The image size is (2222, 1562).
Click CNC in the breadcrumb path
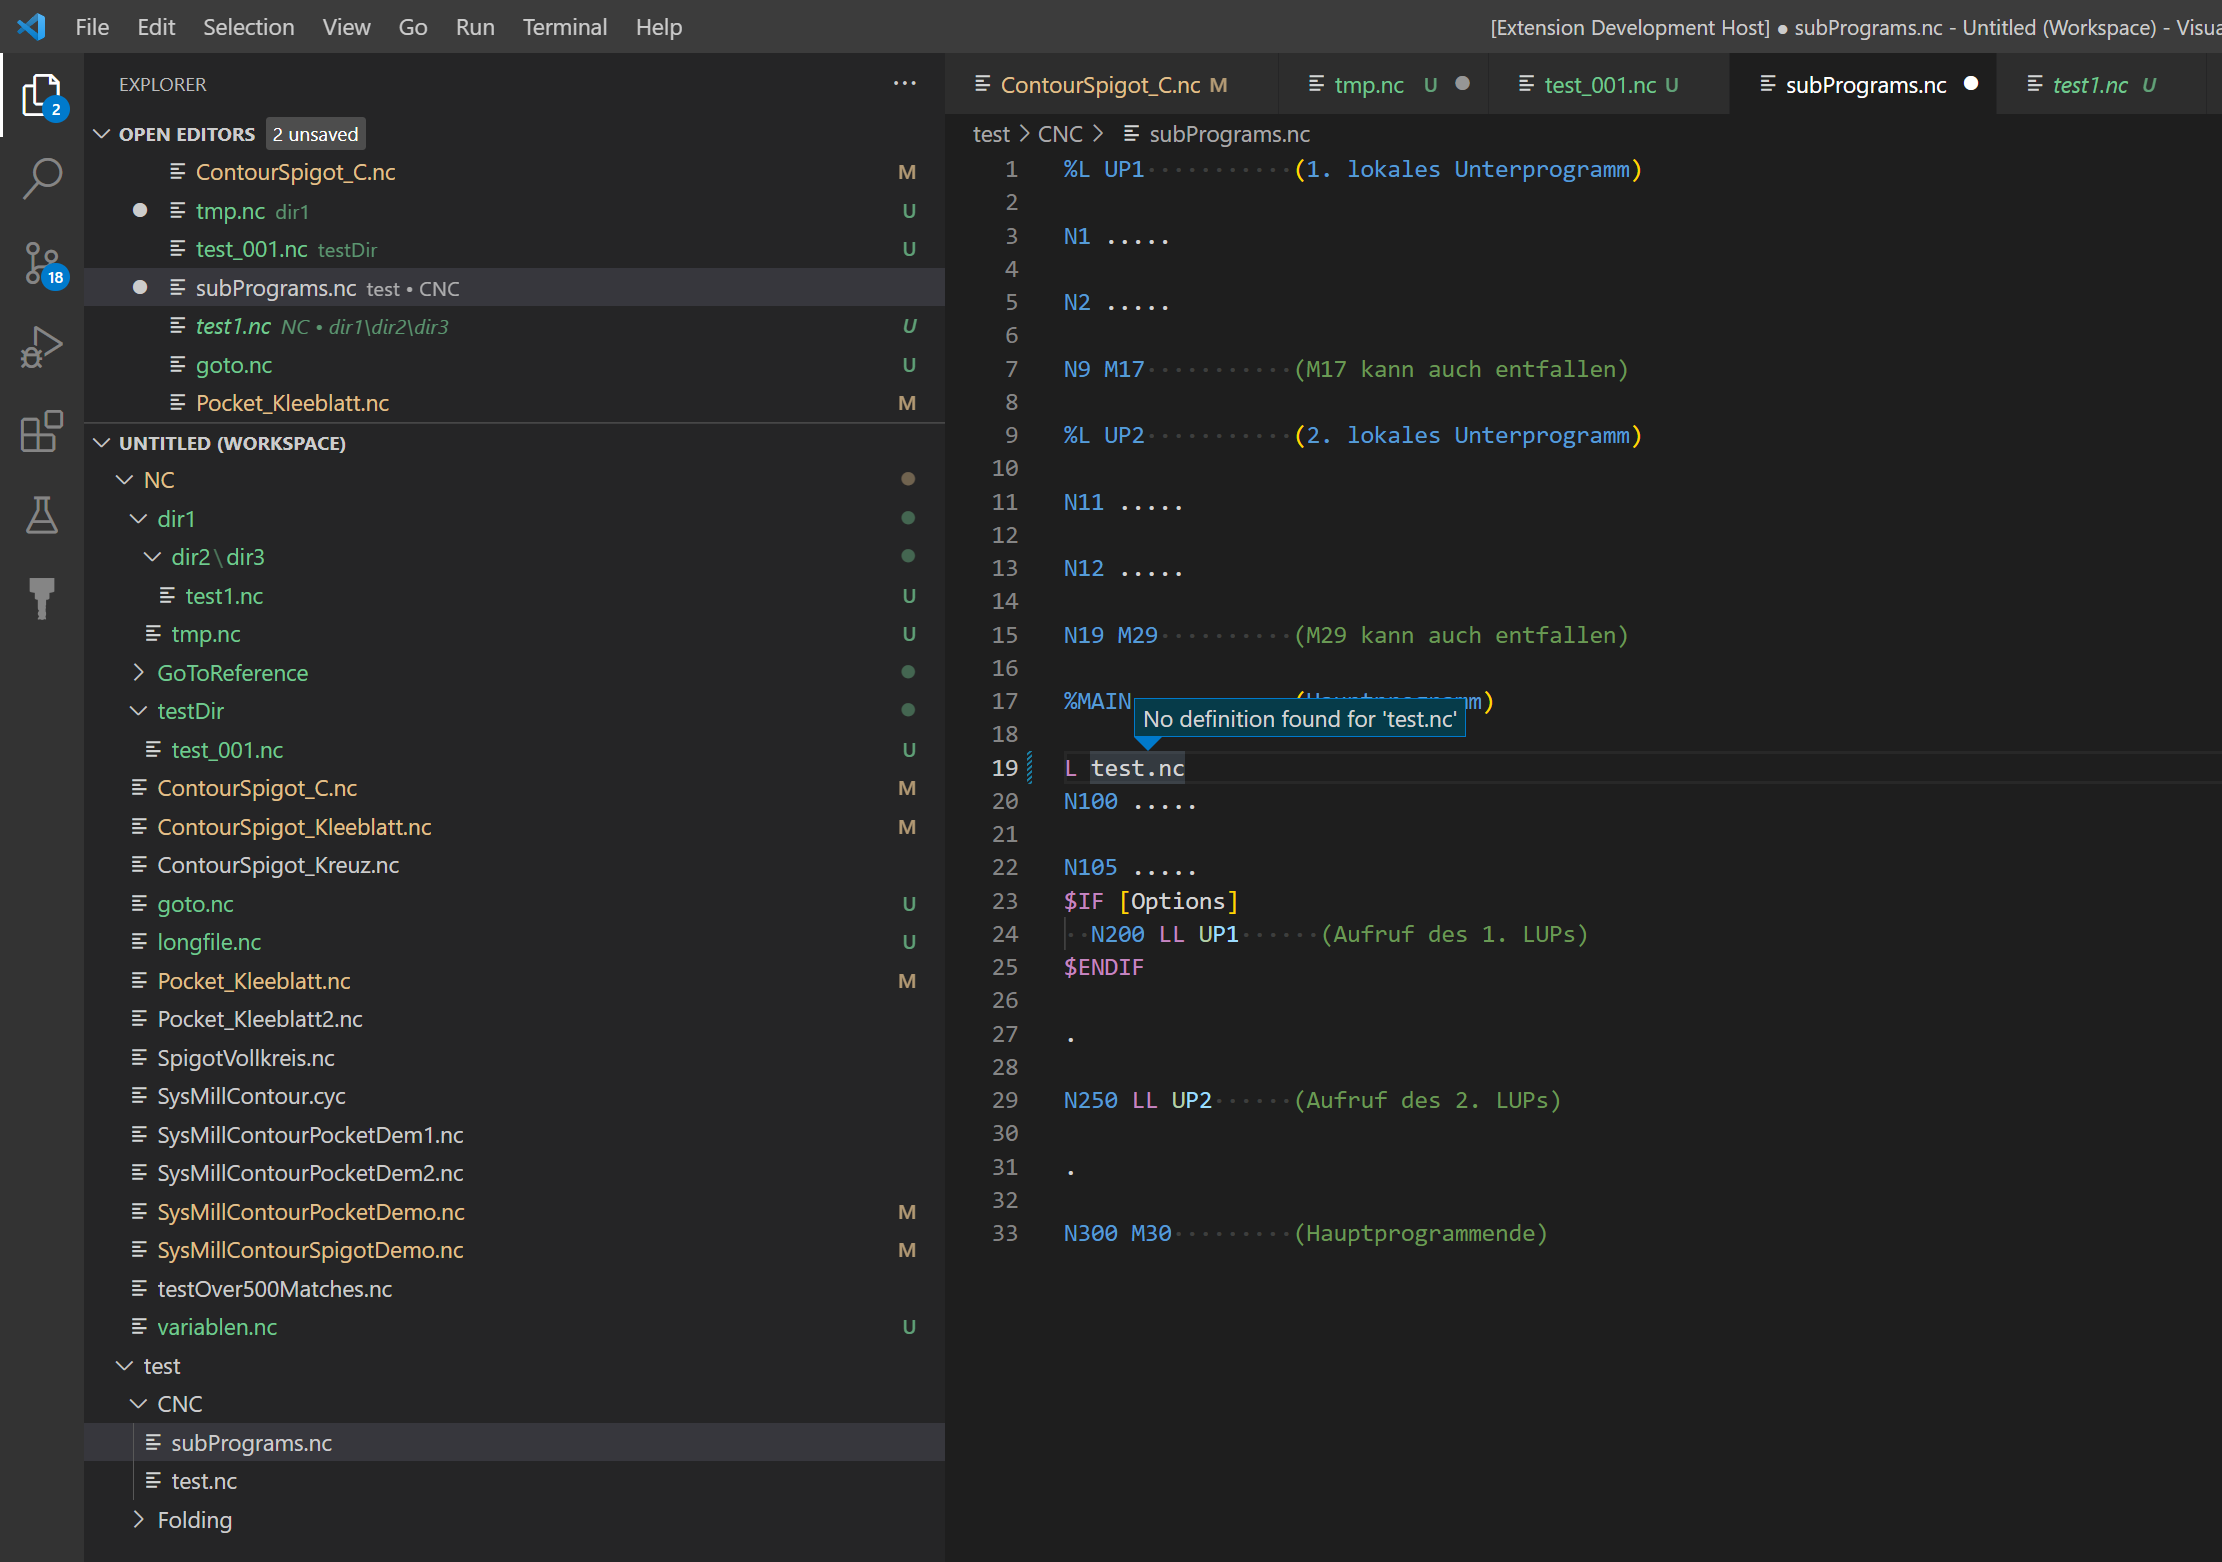(x=1059, y=134)
